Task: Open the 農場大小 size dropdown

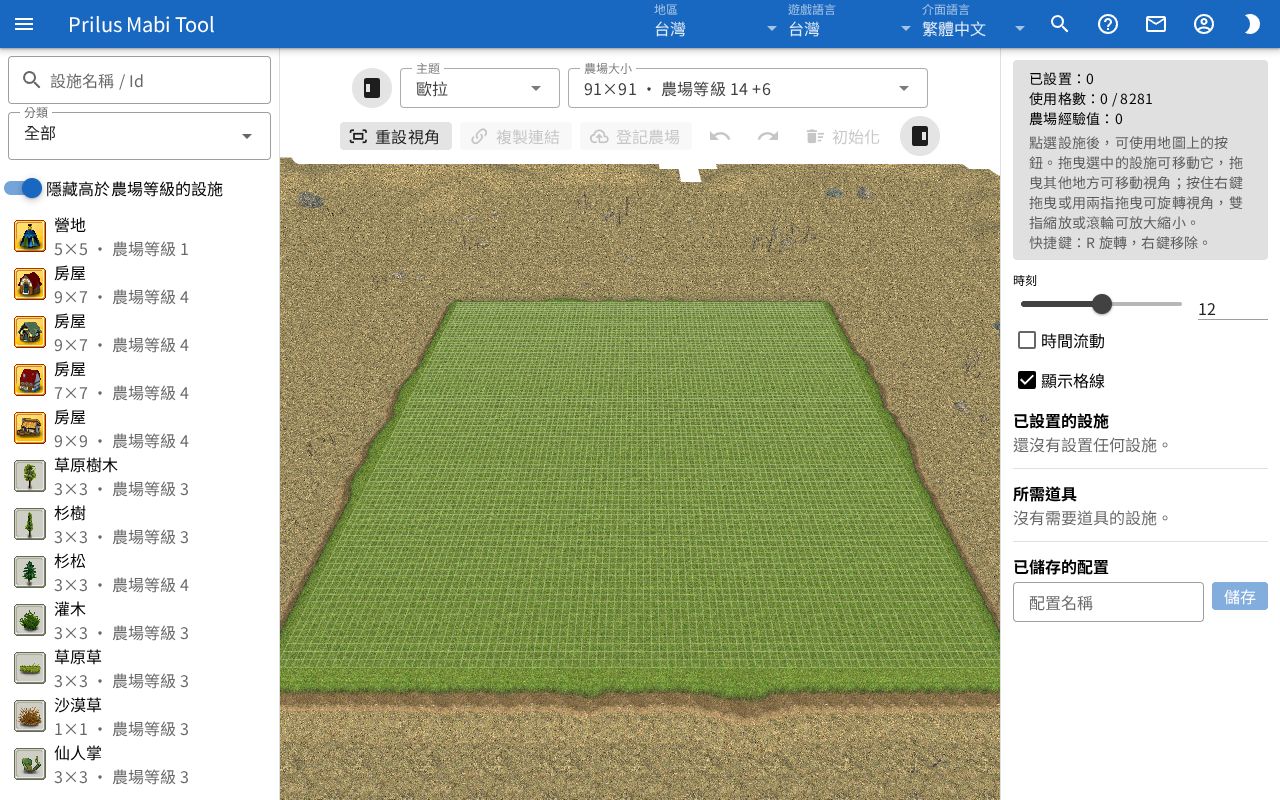Action: (748, 88)
